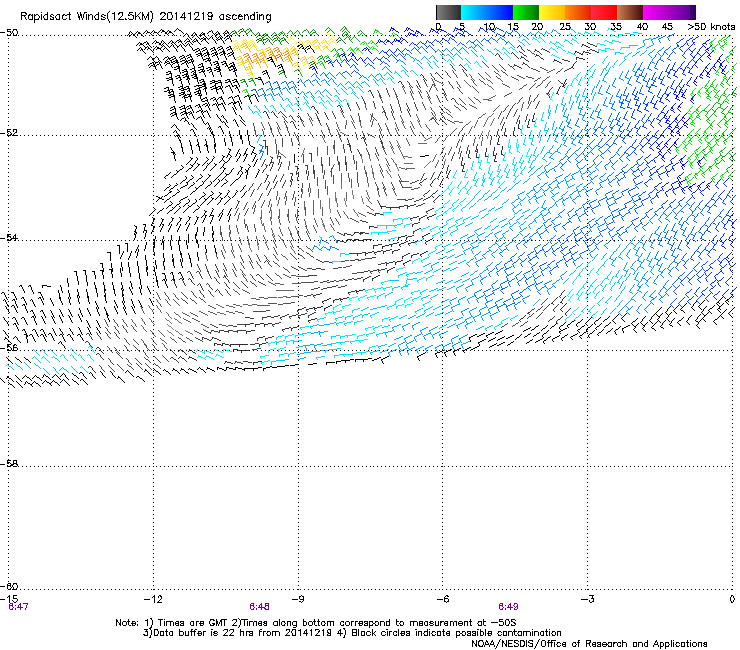Click the '>50 knots' legend label
740x650 pixels.
point(711,27)
